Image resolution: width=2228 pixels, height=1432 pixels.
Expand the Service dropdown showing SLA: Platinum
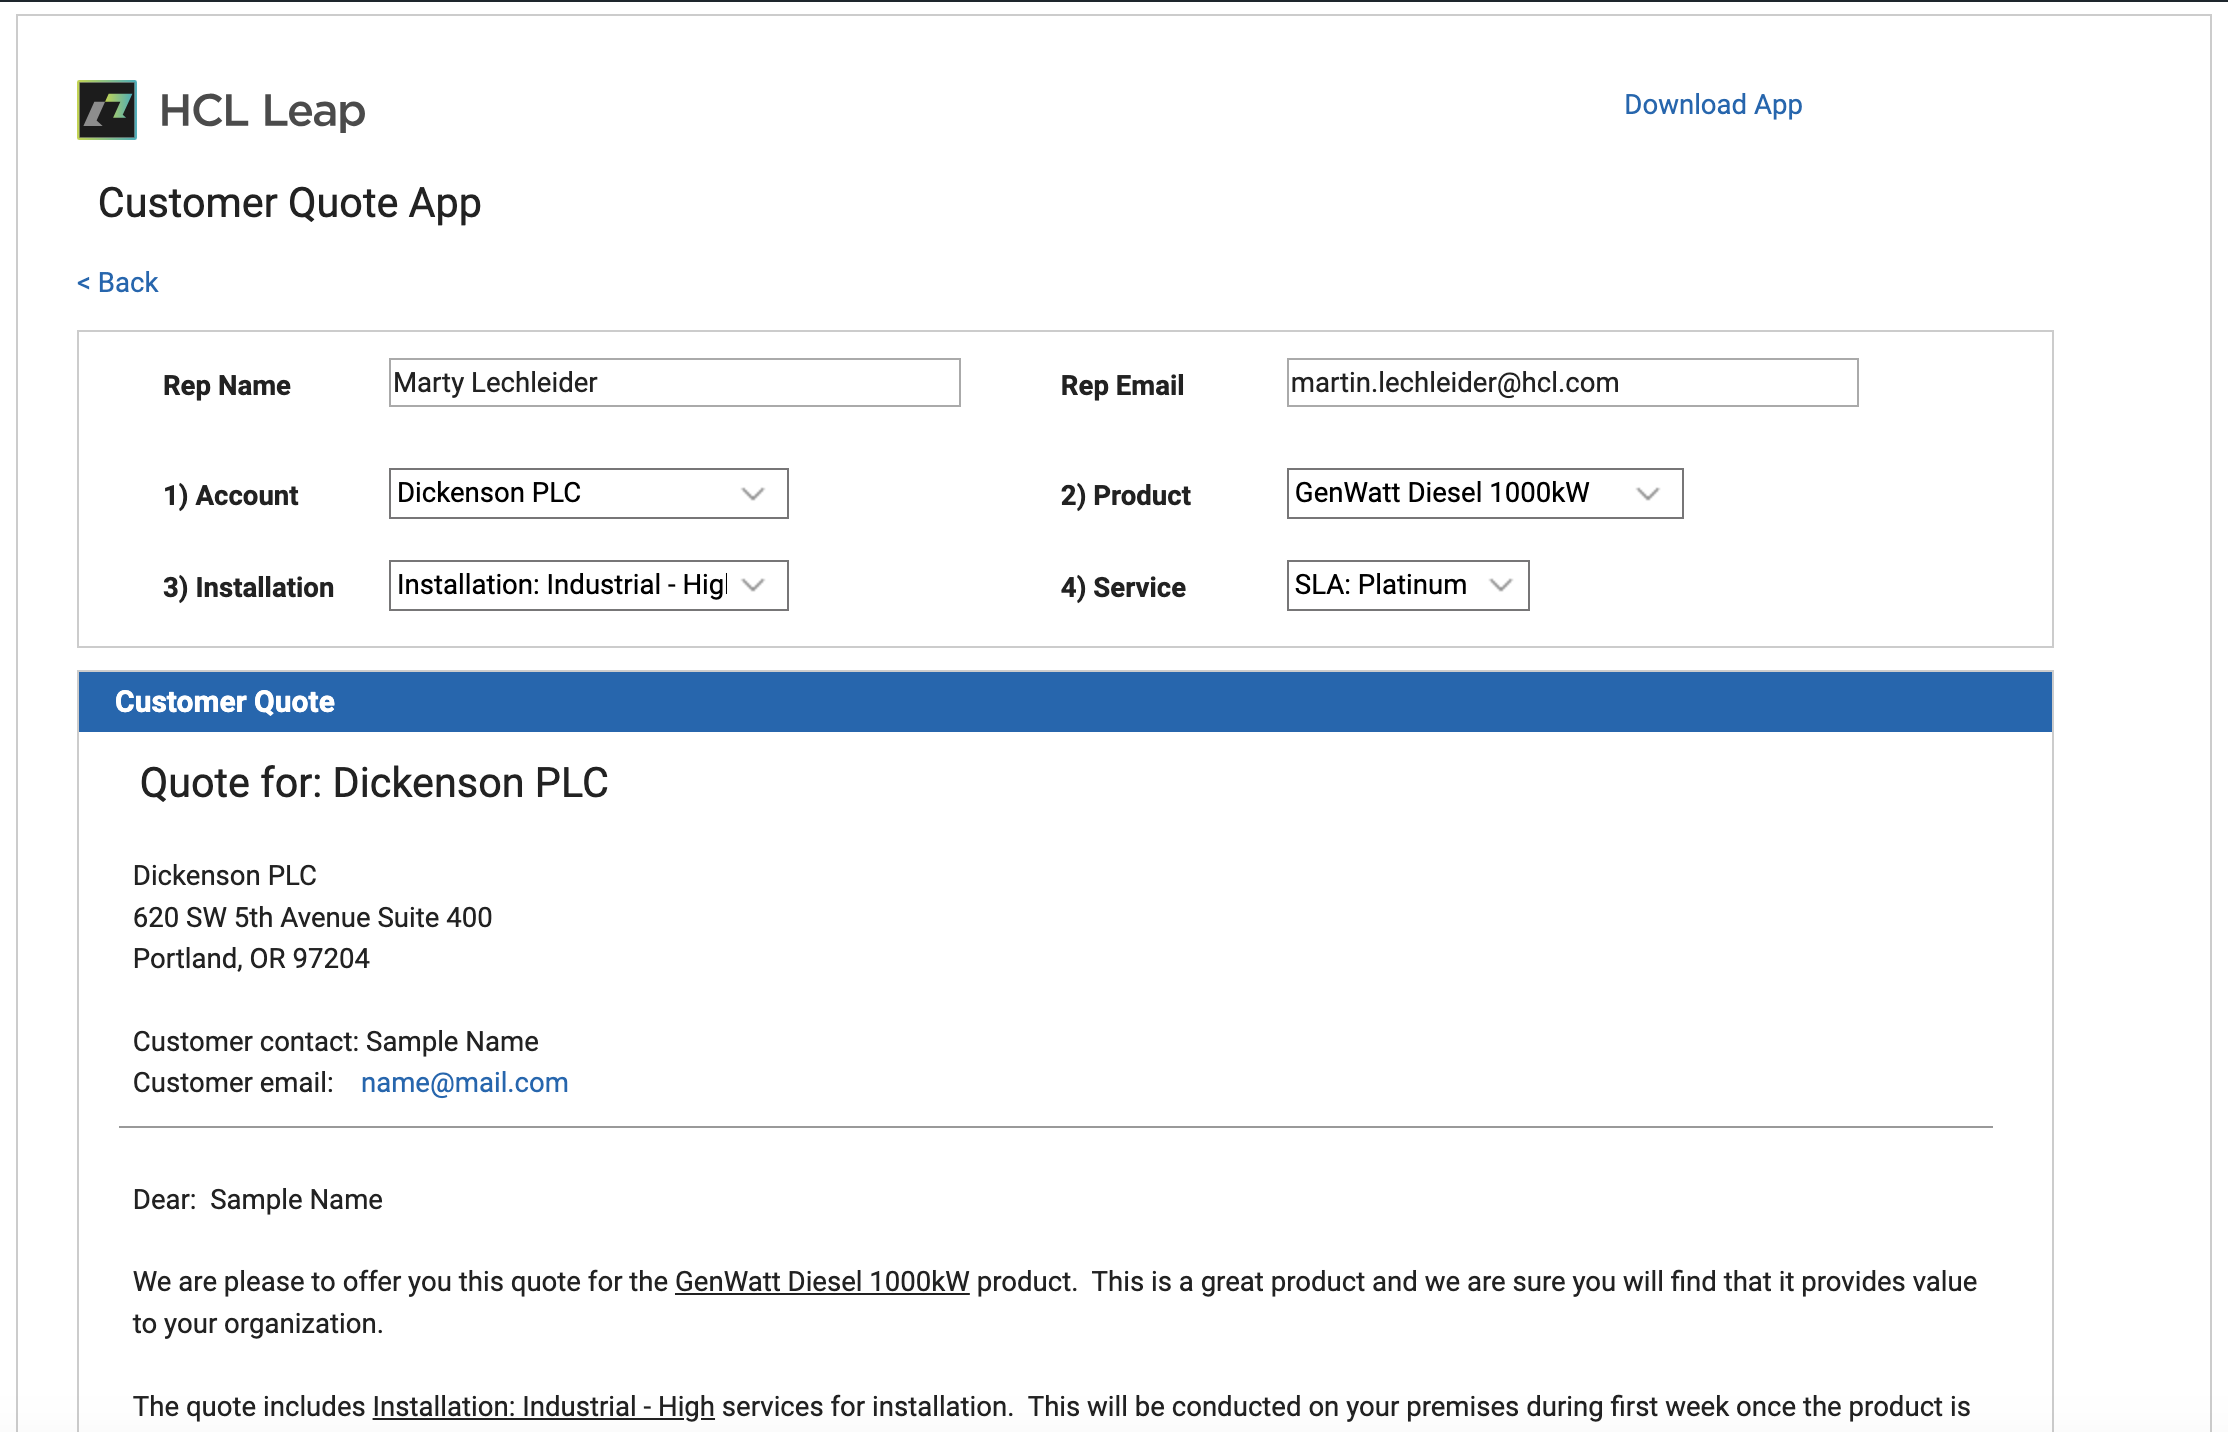1407,586
